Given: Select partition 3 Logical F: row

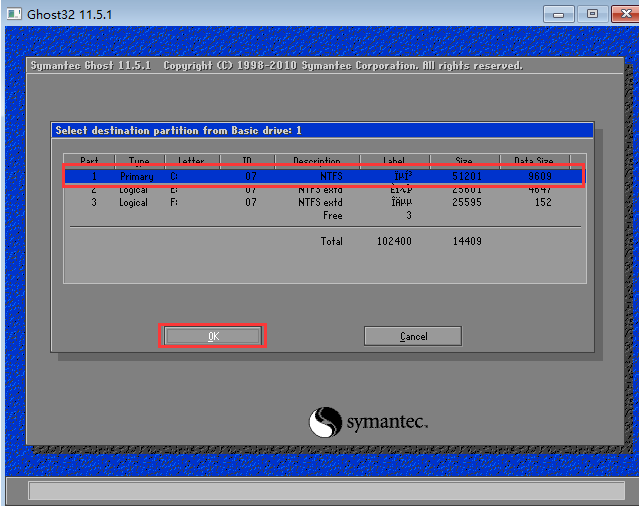Looking at the screenshot, I should (x=323, y=202).
